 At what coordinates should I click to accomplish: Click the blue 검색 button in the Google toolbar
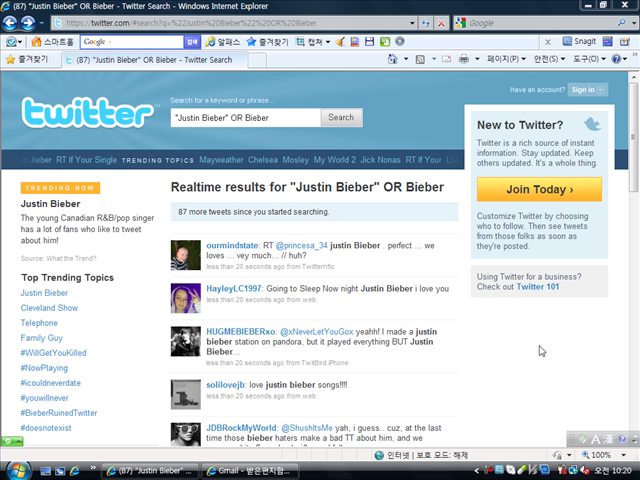coord(192,42)
